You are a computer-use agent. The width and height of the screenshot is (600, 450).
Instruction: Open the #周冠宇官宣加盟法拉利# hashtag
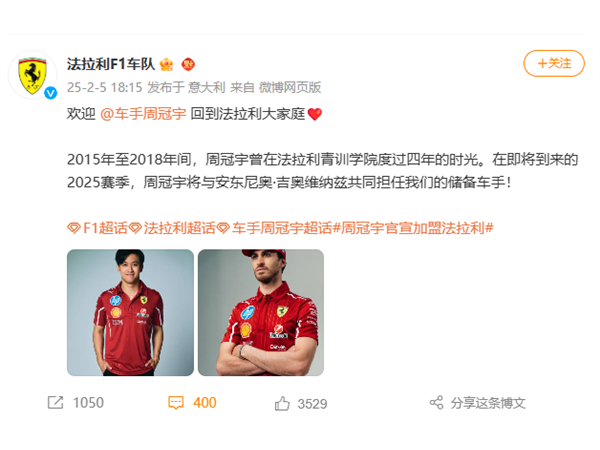pyautogui.click(x=413, y=228)
